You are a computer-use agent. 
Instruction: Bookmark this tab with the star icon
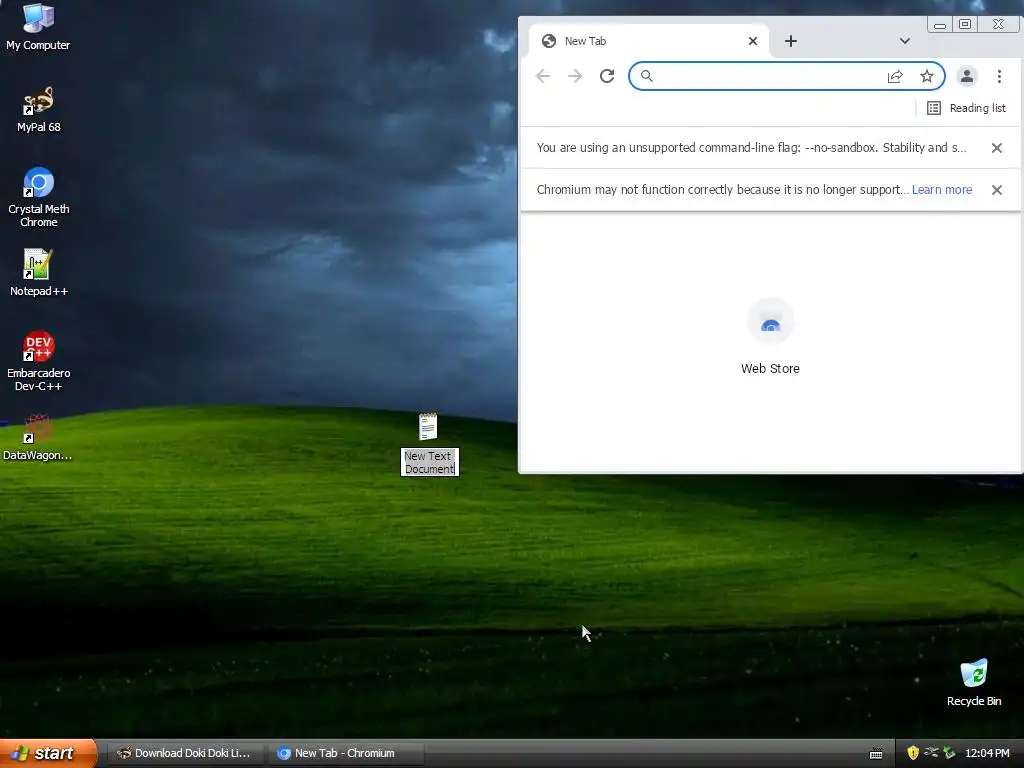pos(927,76)
